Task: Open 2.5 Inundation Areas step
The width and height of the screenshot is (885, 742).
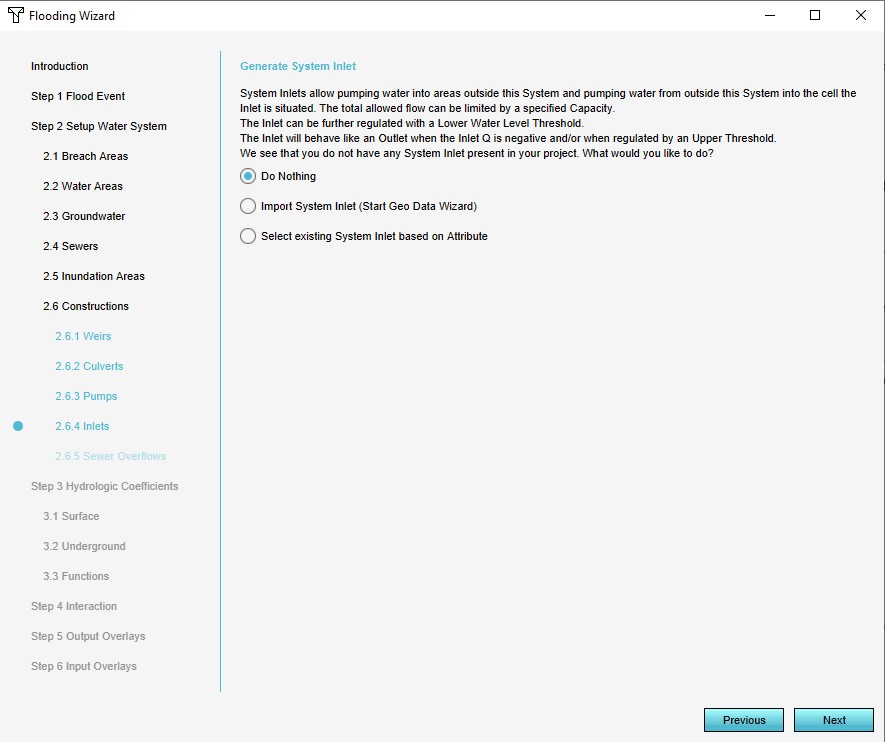Action: [x=93, y=276]
